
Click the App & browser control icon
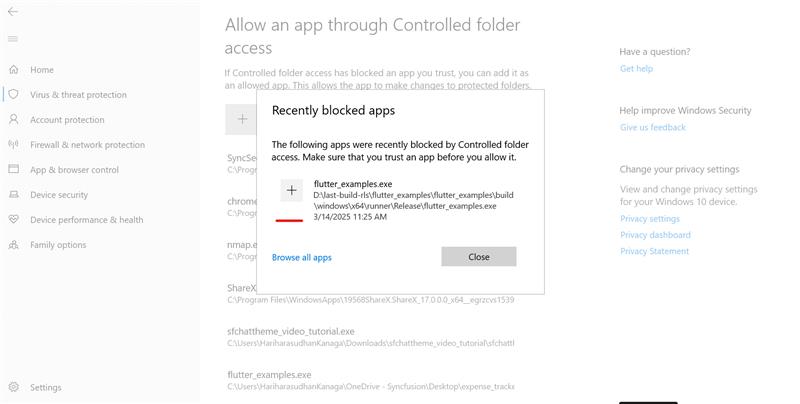[13, 170]
